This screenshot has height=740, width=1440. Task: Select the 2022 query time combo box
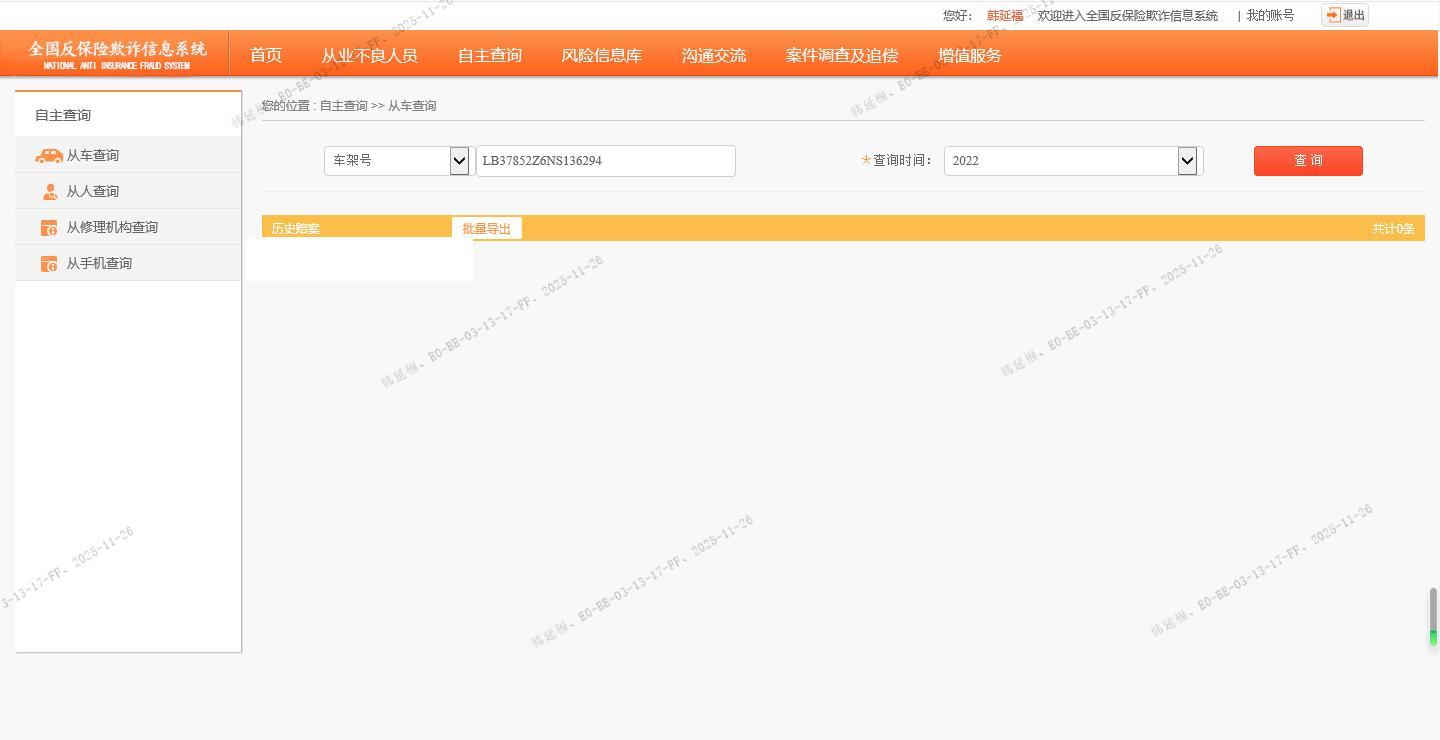[x=1060, y=161]
